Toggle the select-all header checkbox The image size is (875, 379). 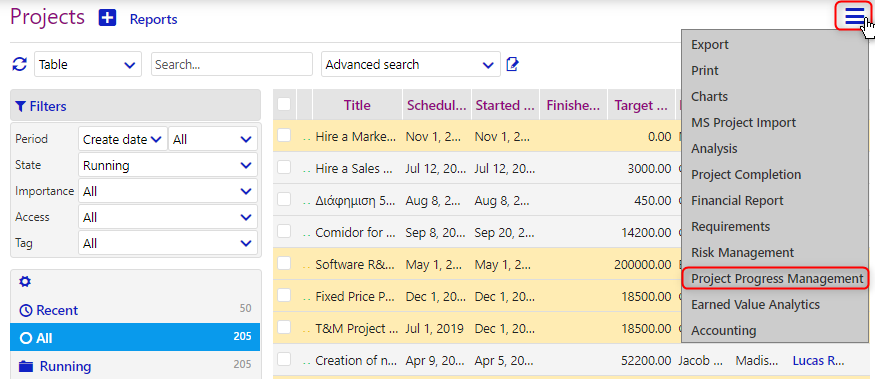pos(284,104)
